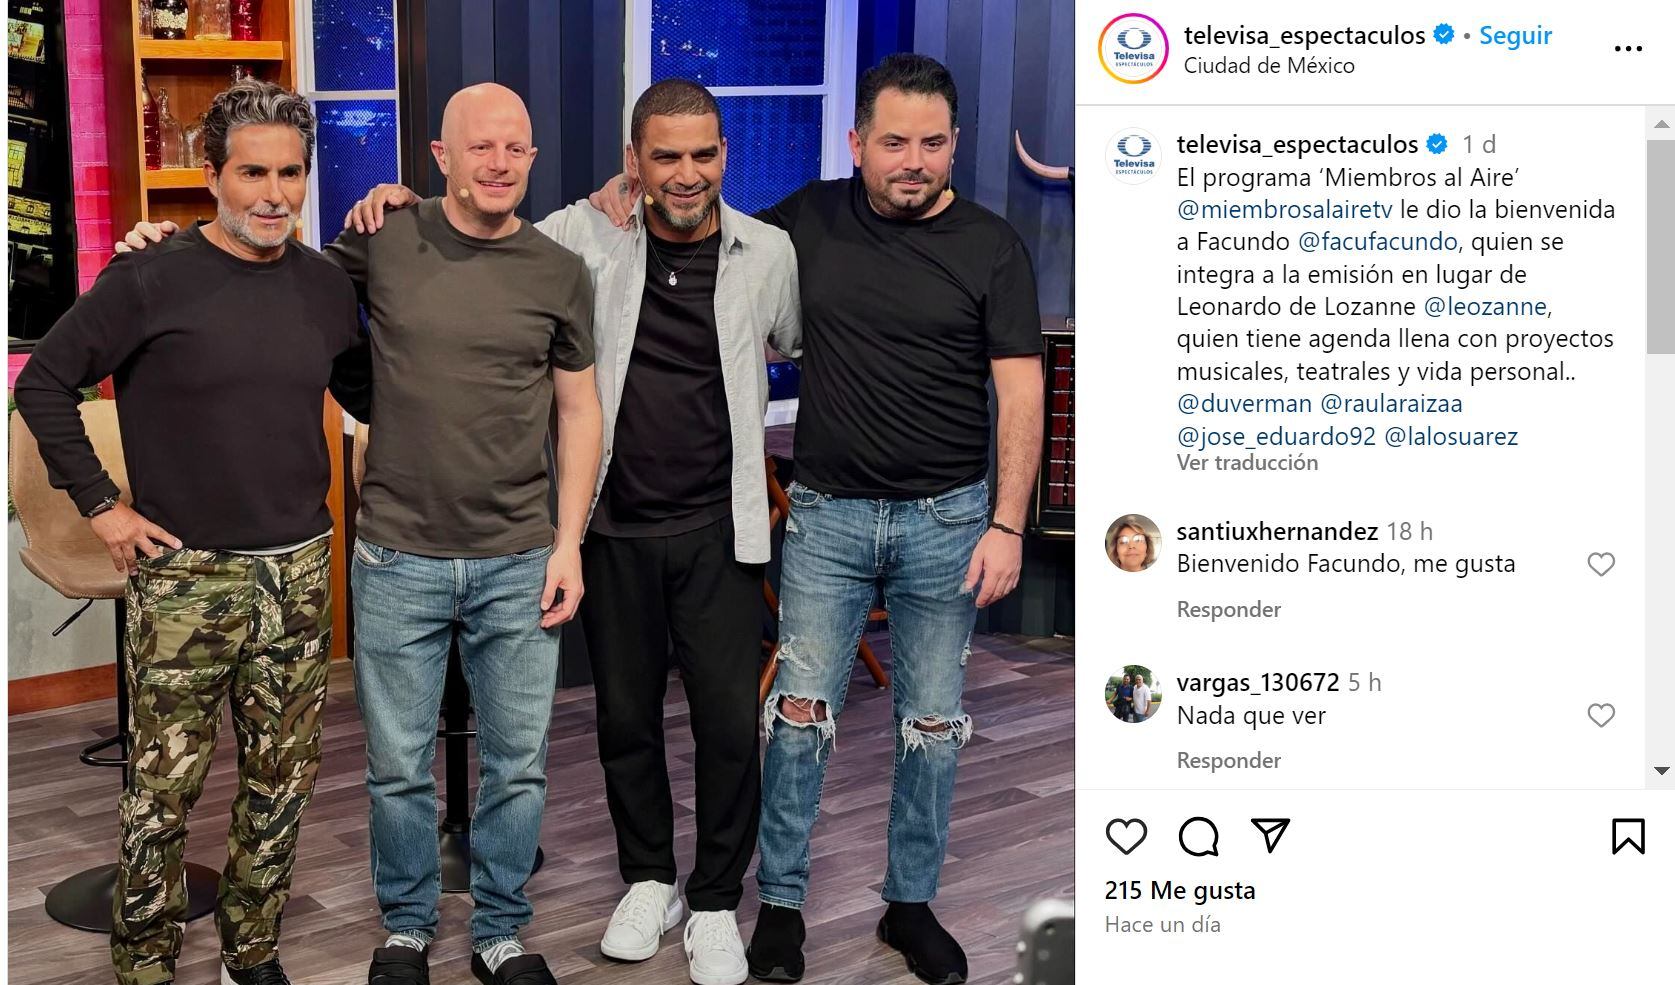The width and height of the screenshot is (1675, 985).
Task: Open vargas_130672 profile avatar
Action: click(1133, 694)
